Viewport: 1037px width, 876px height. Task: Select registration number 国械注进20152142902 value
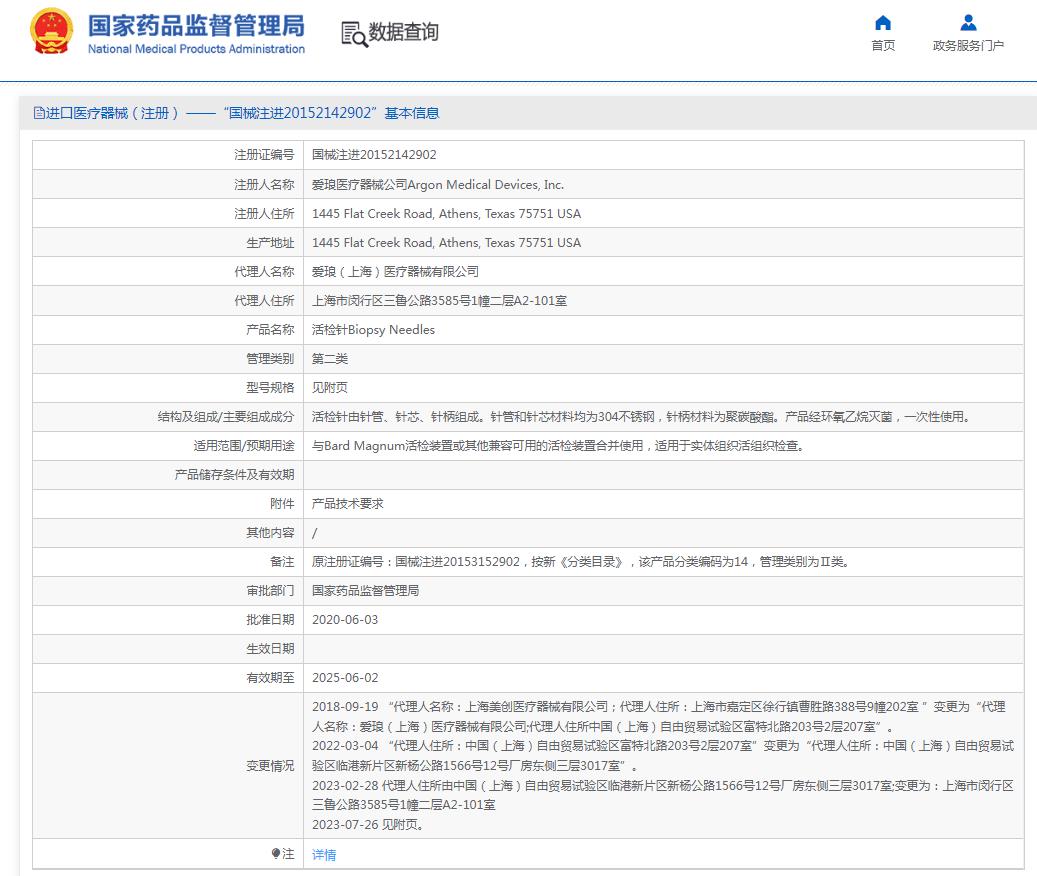point(374,155)
